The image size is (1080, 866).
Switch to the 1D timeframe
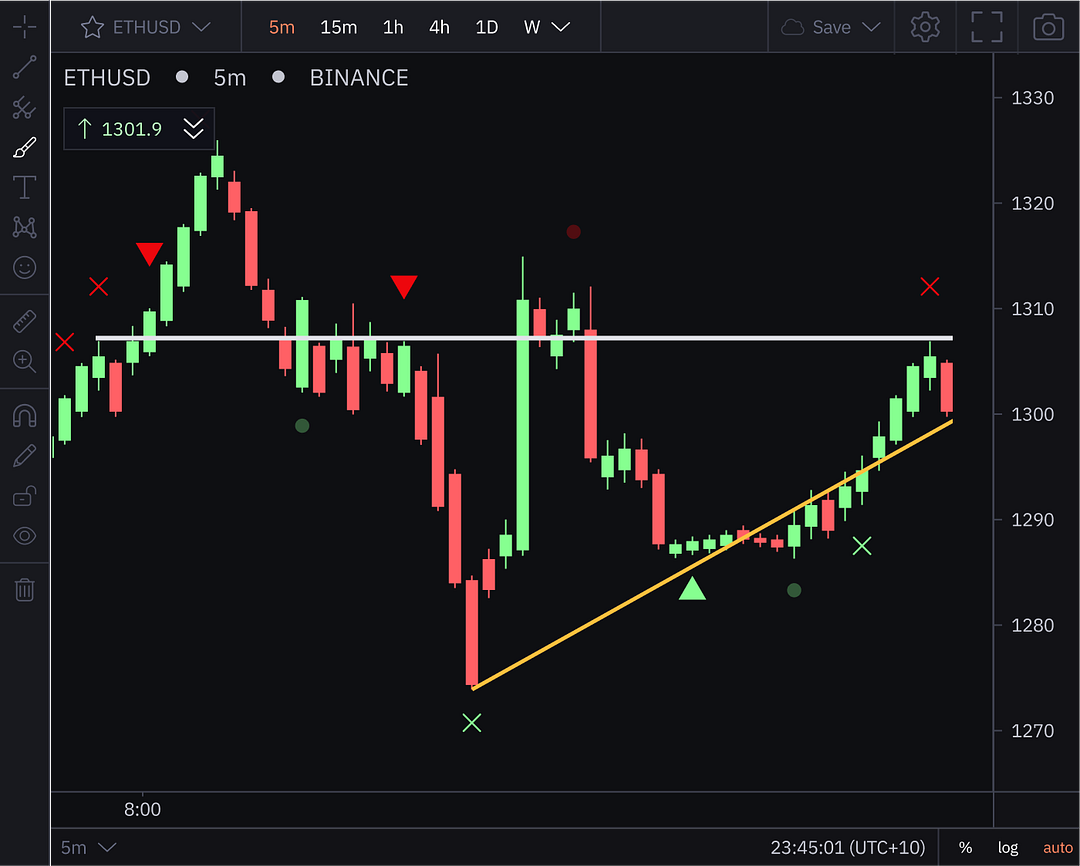(486, 27)
